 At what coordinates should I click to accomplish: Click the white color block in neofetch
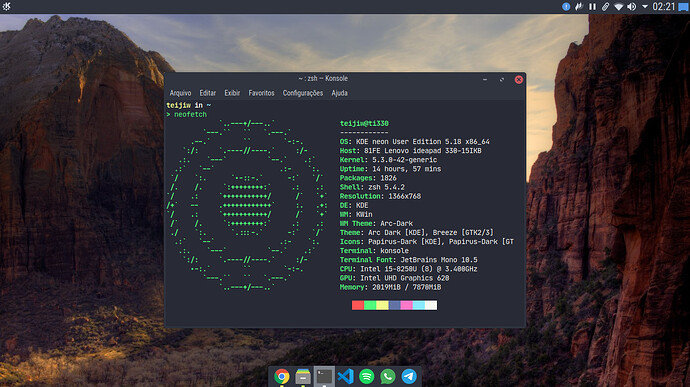point(431,305)
